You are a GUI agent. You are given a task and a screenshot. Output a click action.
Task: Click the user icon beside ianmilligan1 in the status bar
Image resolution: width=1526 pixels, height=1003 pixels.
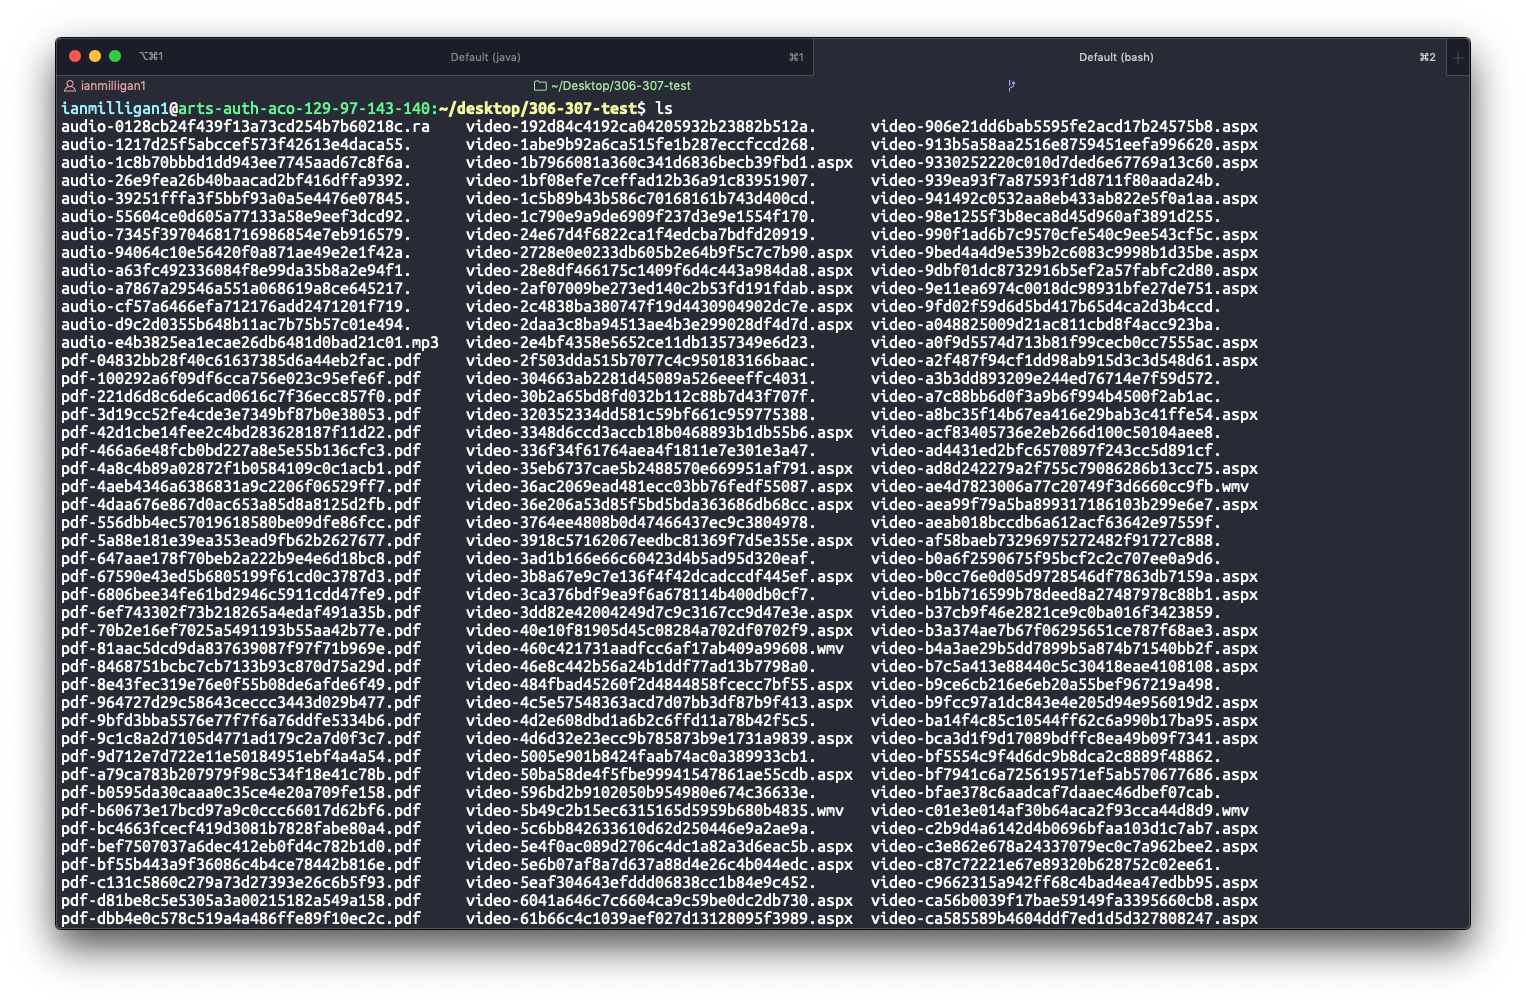click(70, 86)
